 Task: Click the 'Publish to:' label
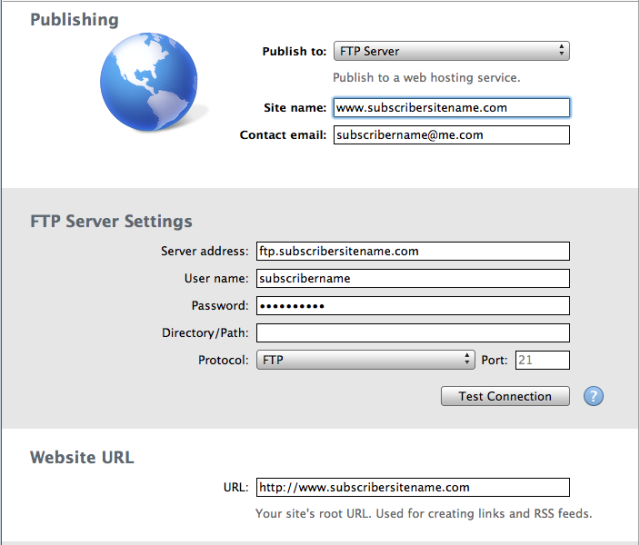pos(294,51)
